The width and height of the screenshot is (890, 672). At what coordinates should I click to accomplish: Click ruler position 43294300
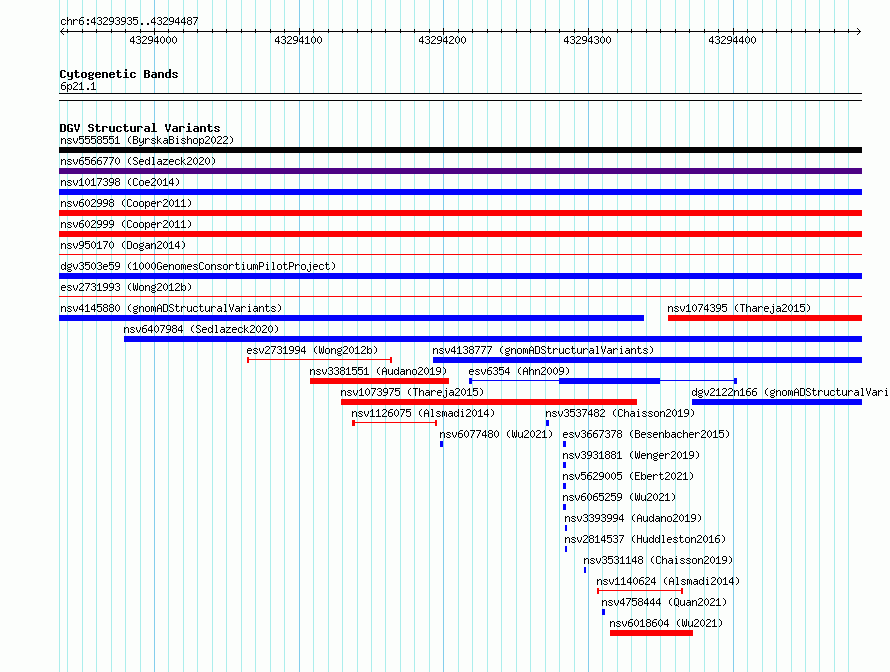tap(587, 40)
